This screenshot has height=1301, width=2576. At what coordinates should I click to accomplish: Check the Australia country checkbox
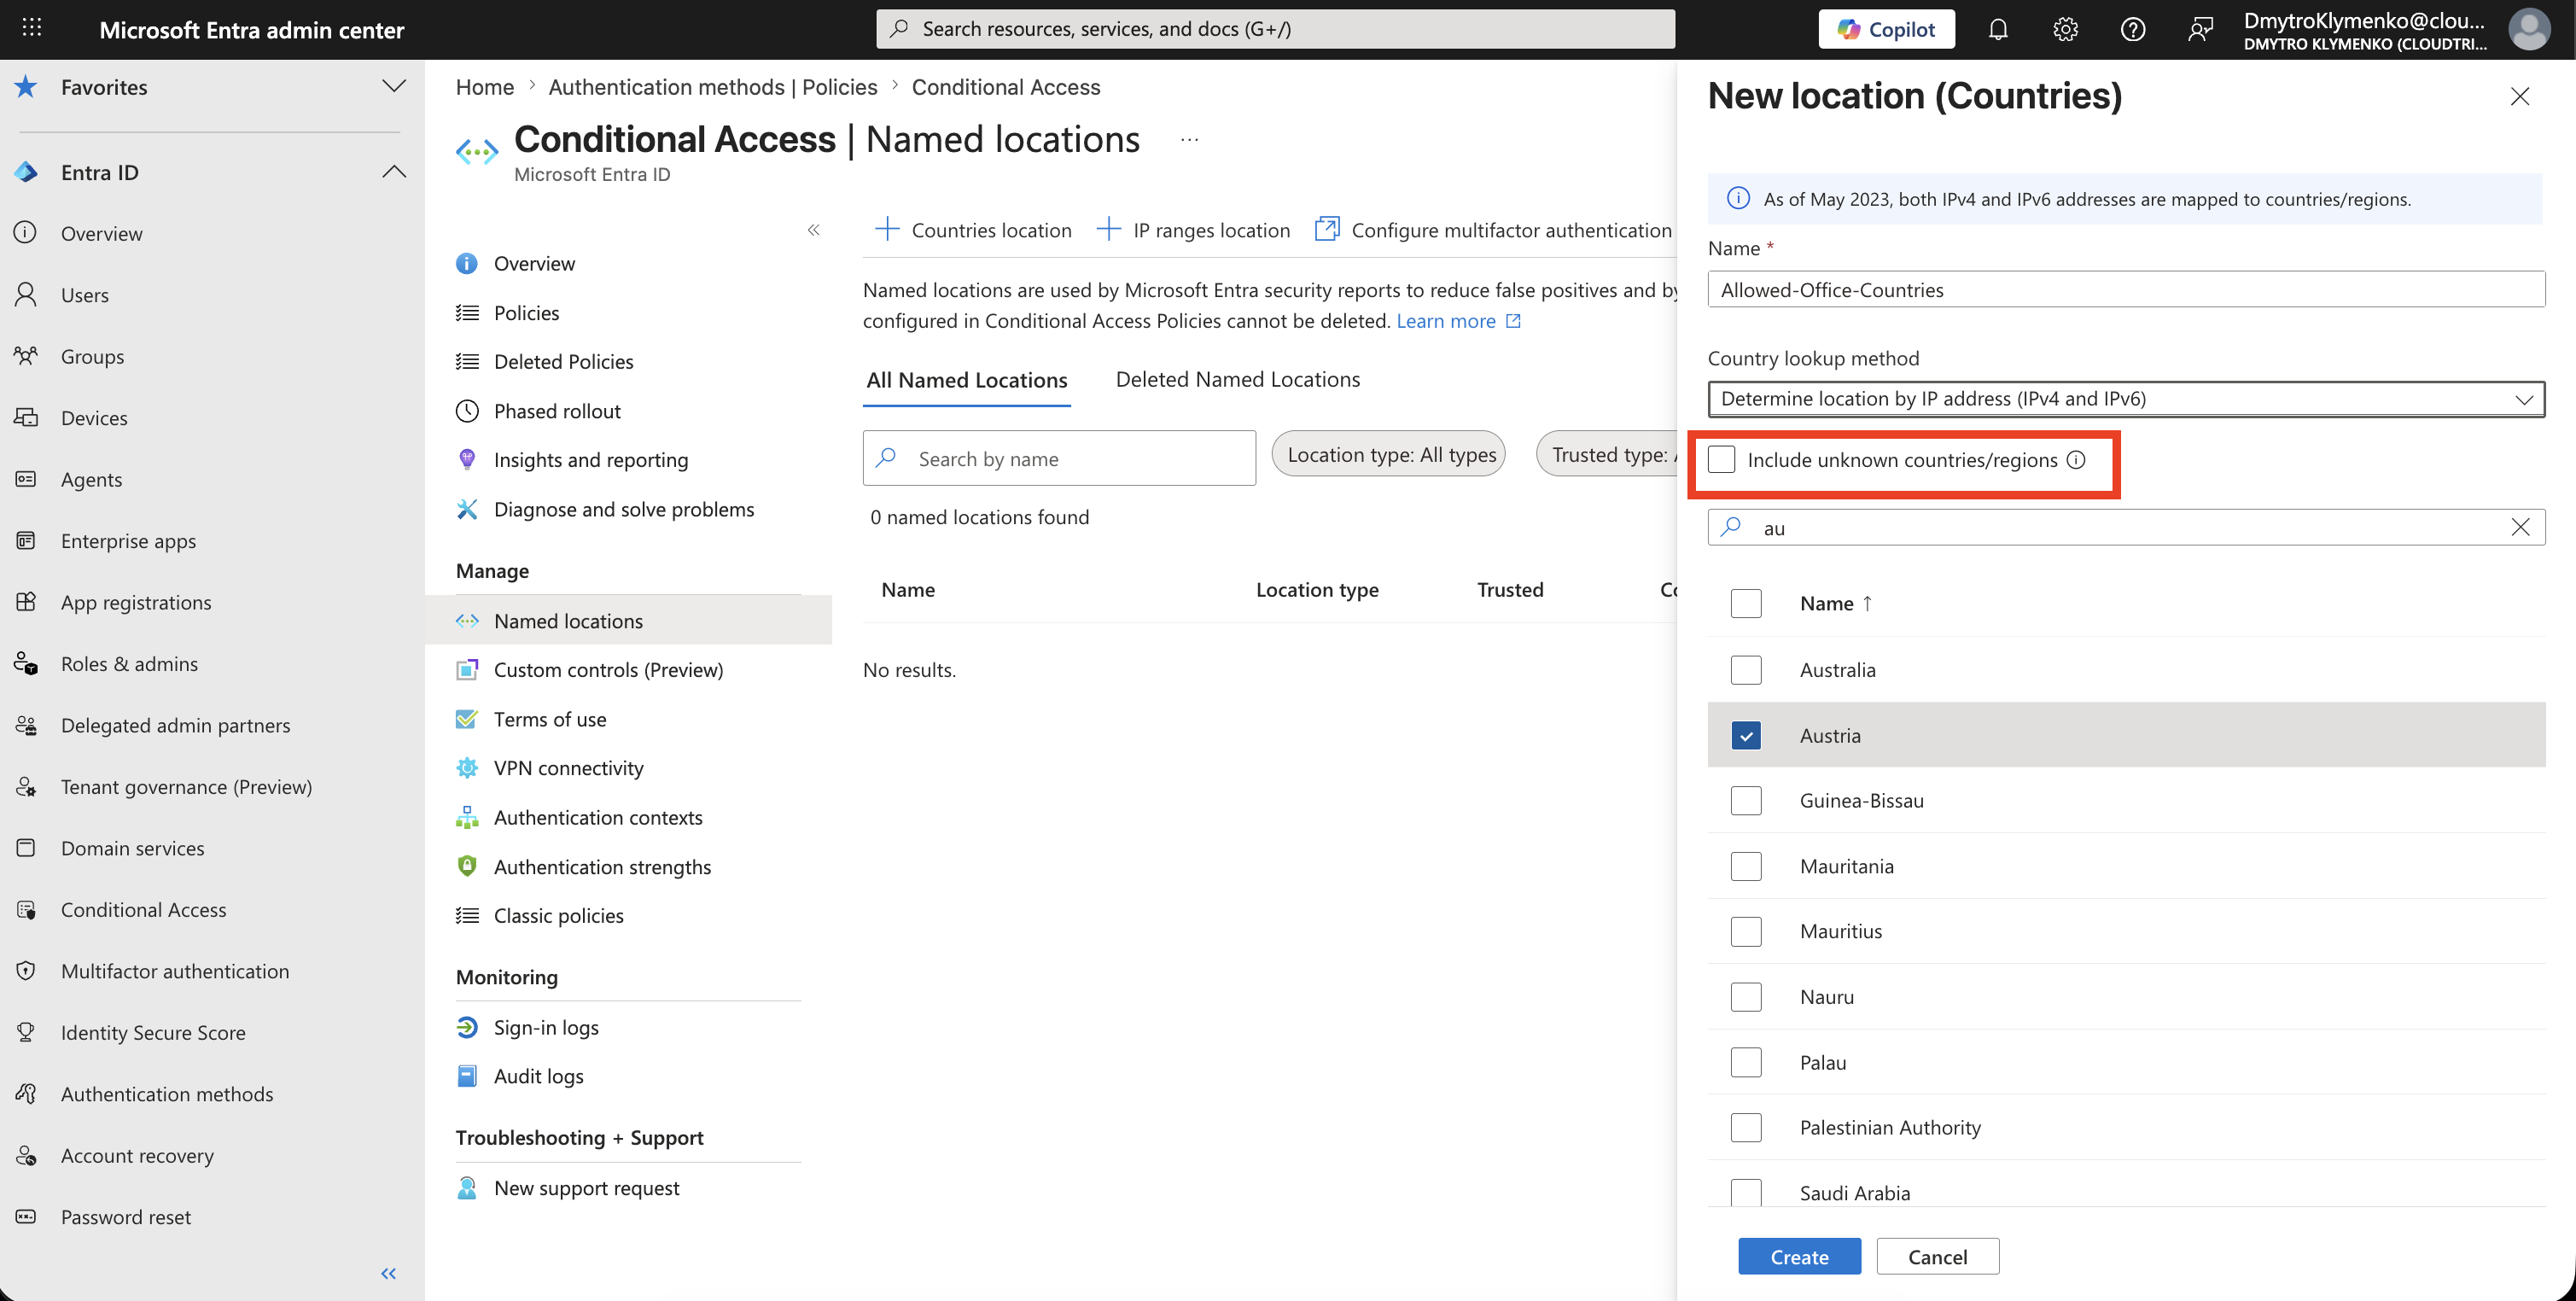[1746, 670]
